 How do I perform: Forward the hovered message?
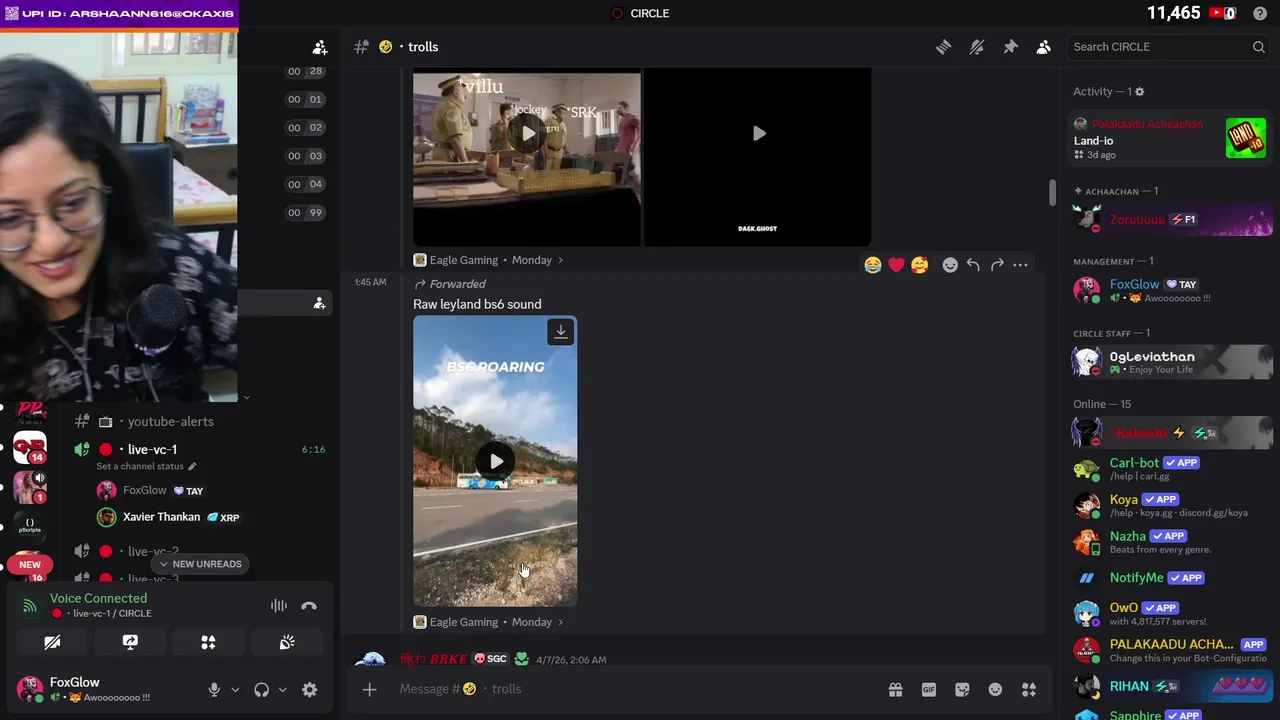[997, 265]
